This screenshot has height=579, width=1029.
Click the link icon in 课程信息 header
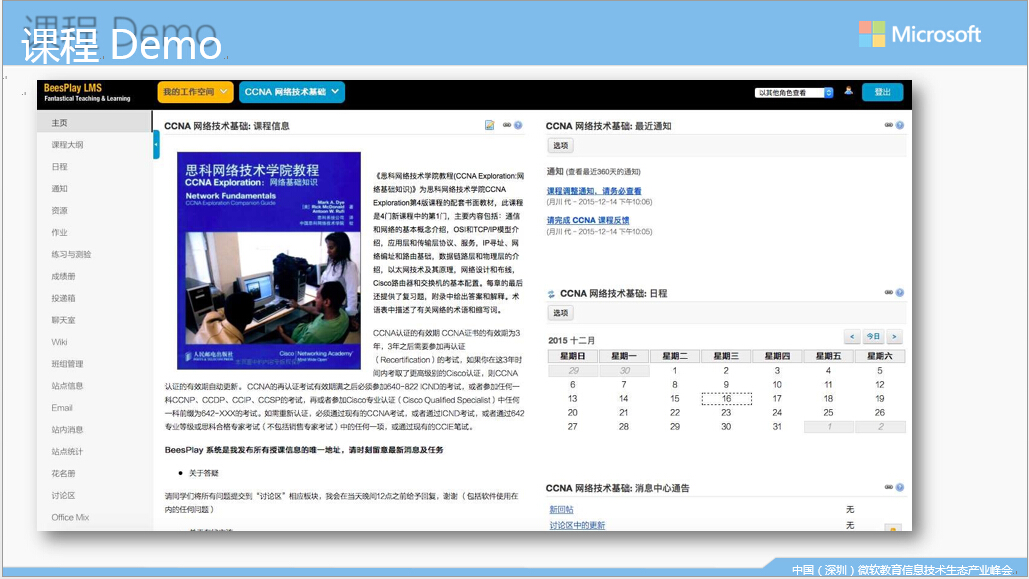pos(507,125)
